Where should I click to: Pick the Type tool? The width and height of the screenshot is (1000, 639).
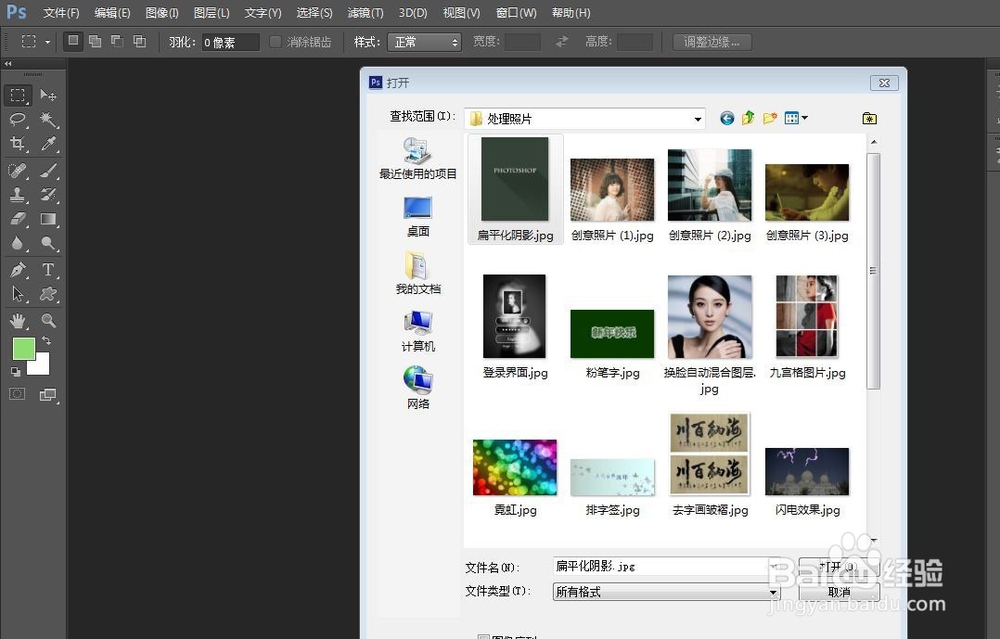[49, 270]
